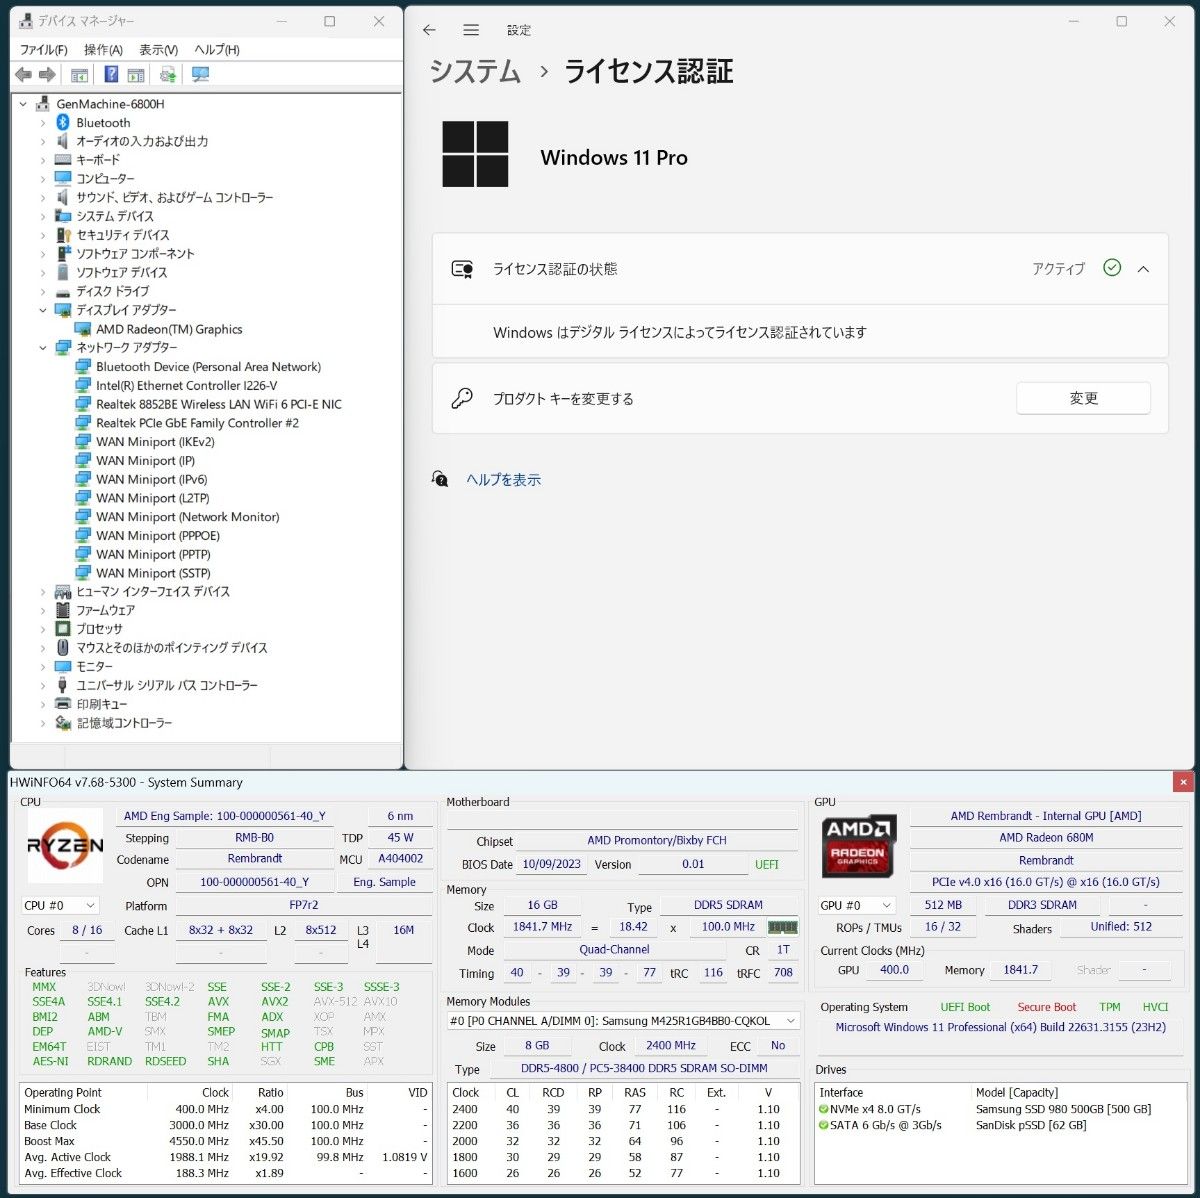Click the 変更 product key button
Viewport: 1200px width, 1198px height.
1083,398
